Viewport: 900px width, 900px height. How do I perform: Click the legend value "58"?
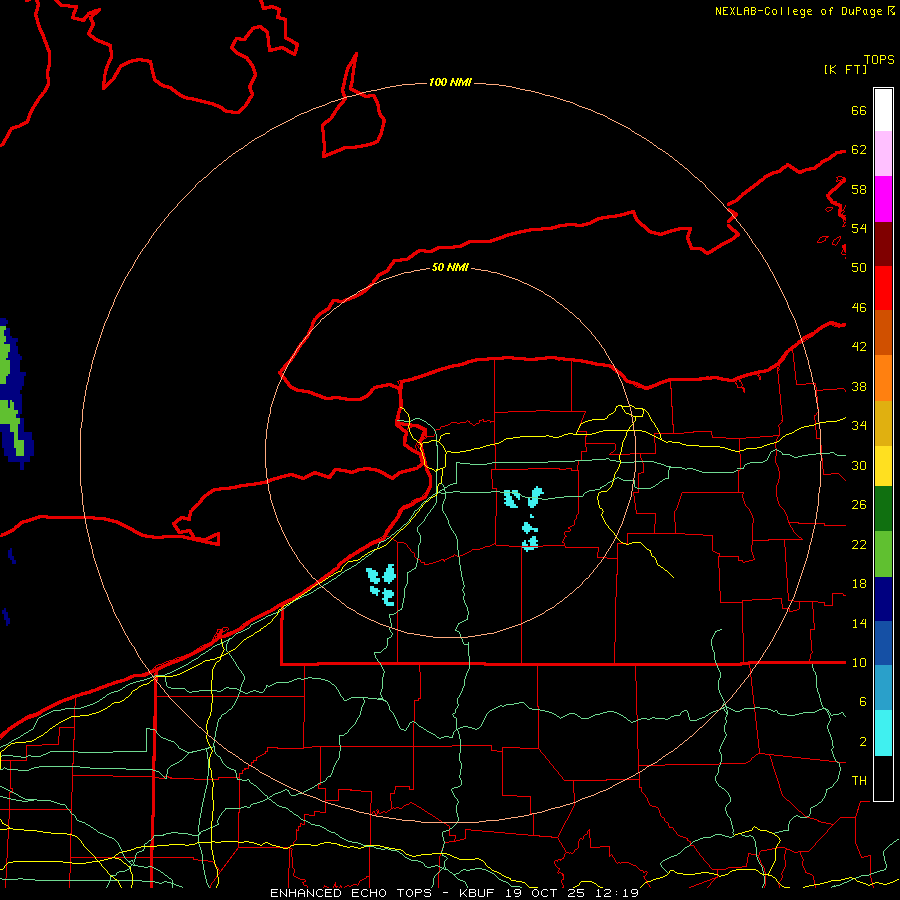coord(859,189)
